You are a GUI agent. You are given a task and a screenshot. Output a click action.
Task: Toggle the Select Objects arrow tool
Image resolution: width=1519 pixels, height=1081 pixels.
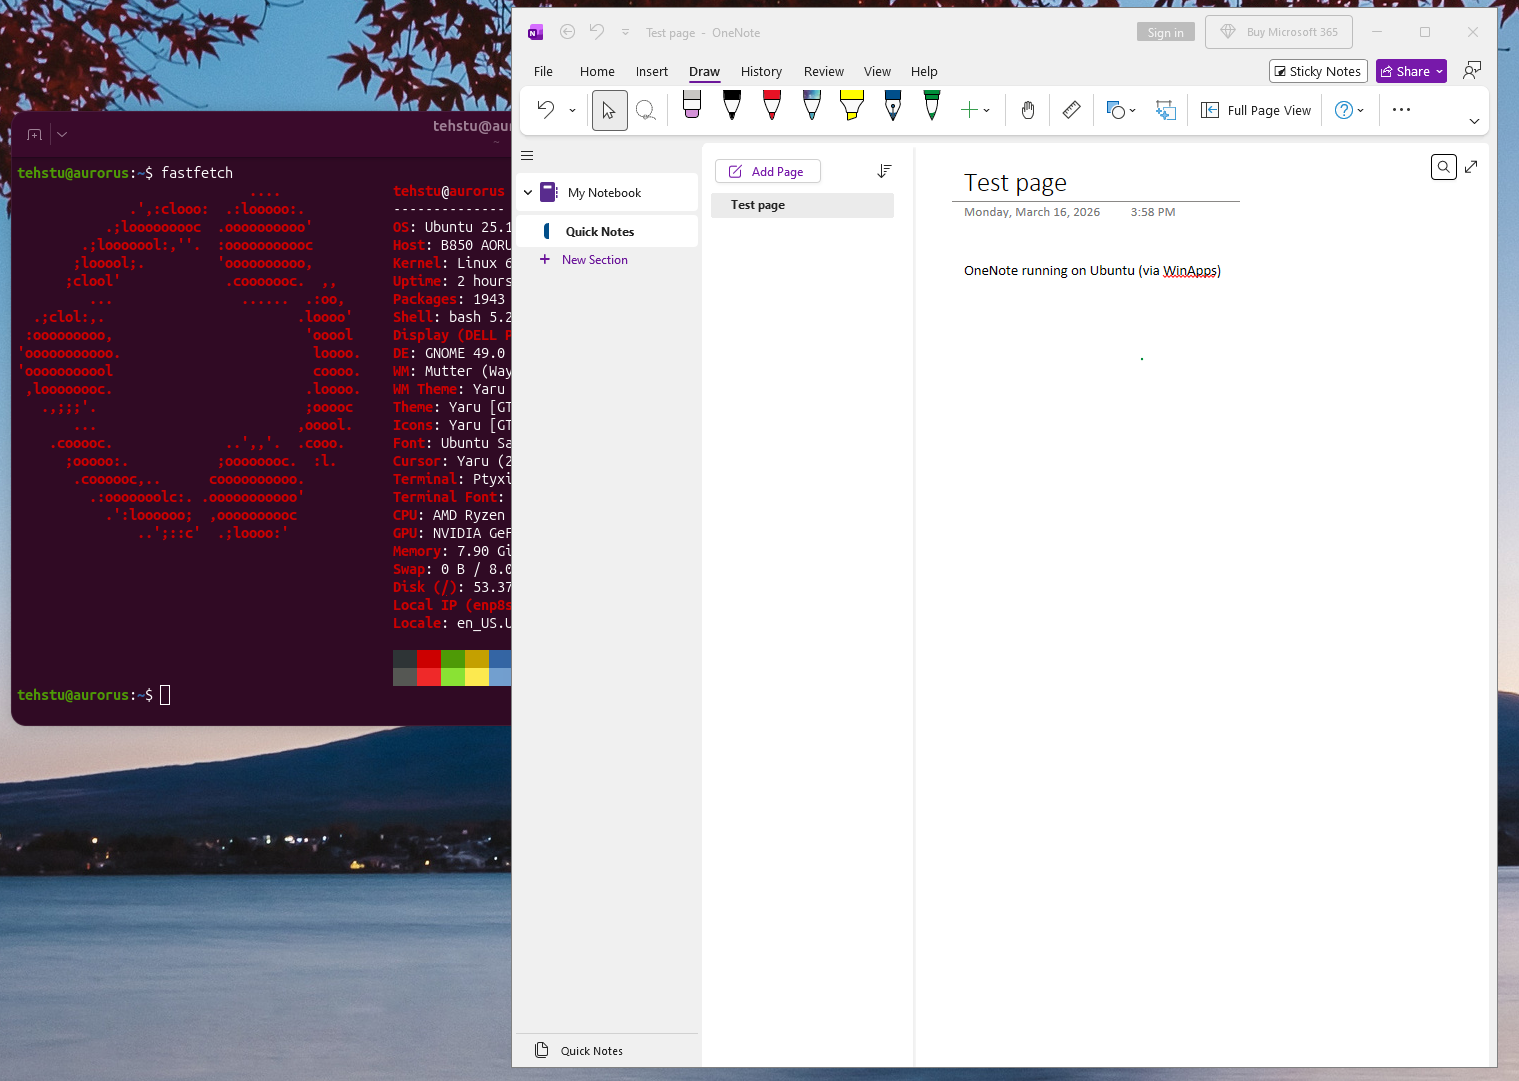(609, 110)
